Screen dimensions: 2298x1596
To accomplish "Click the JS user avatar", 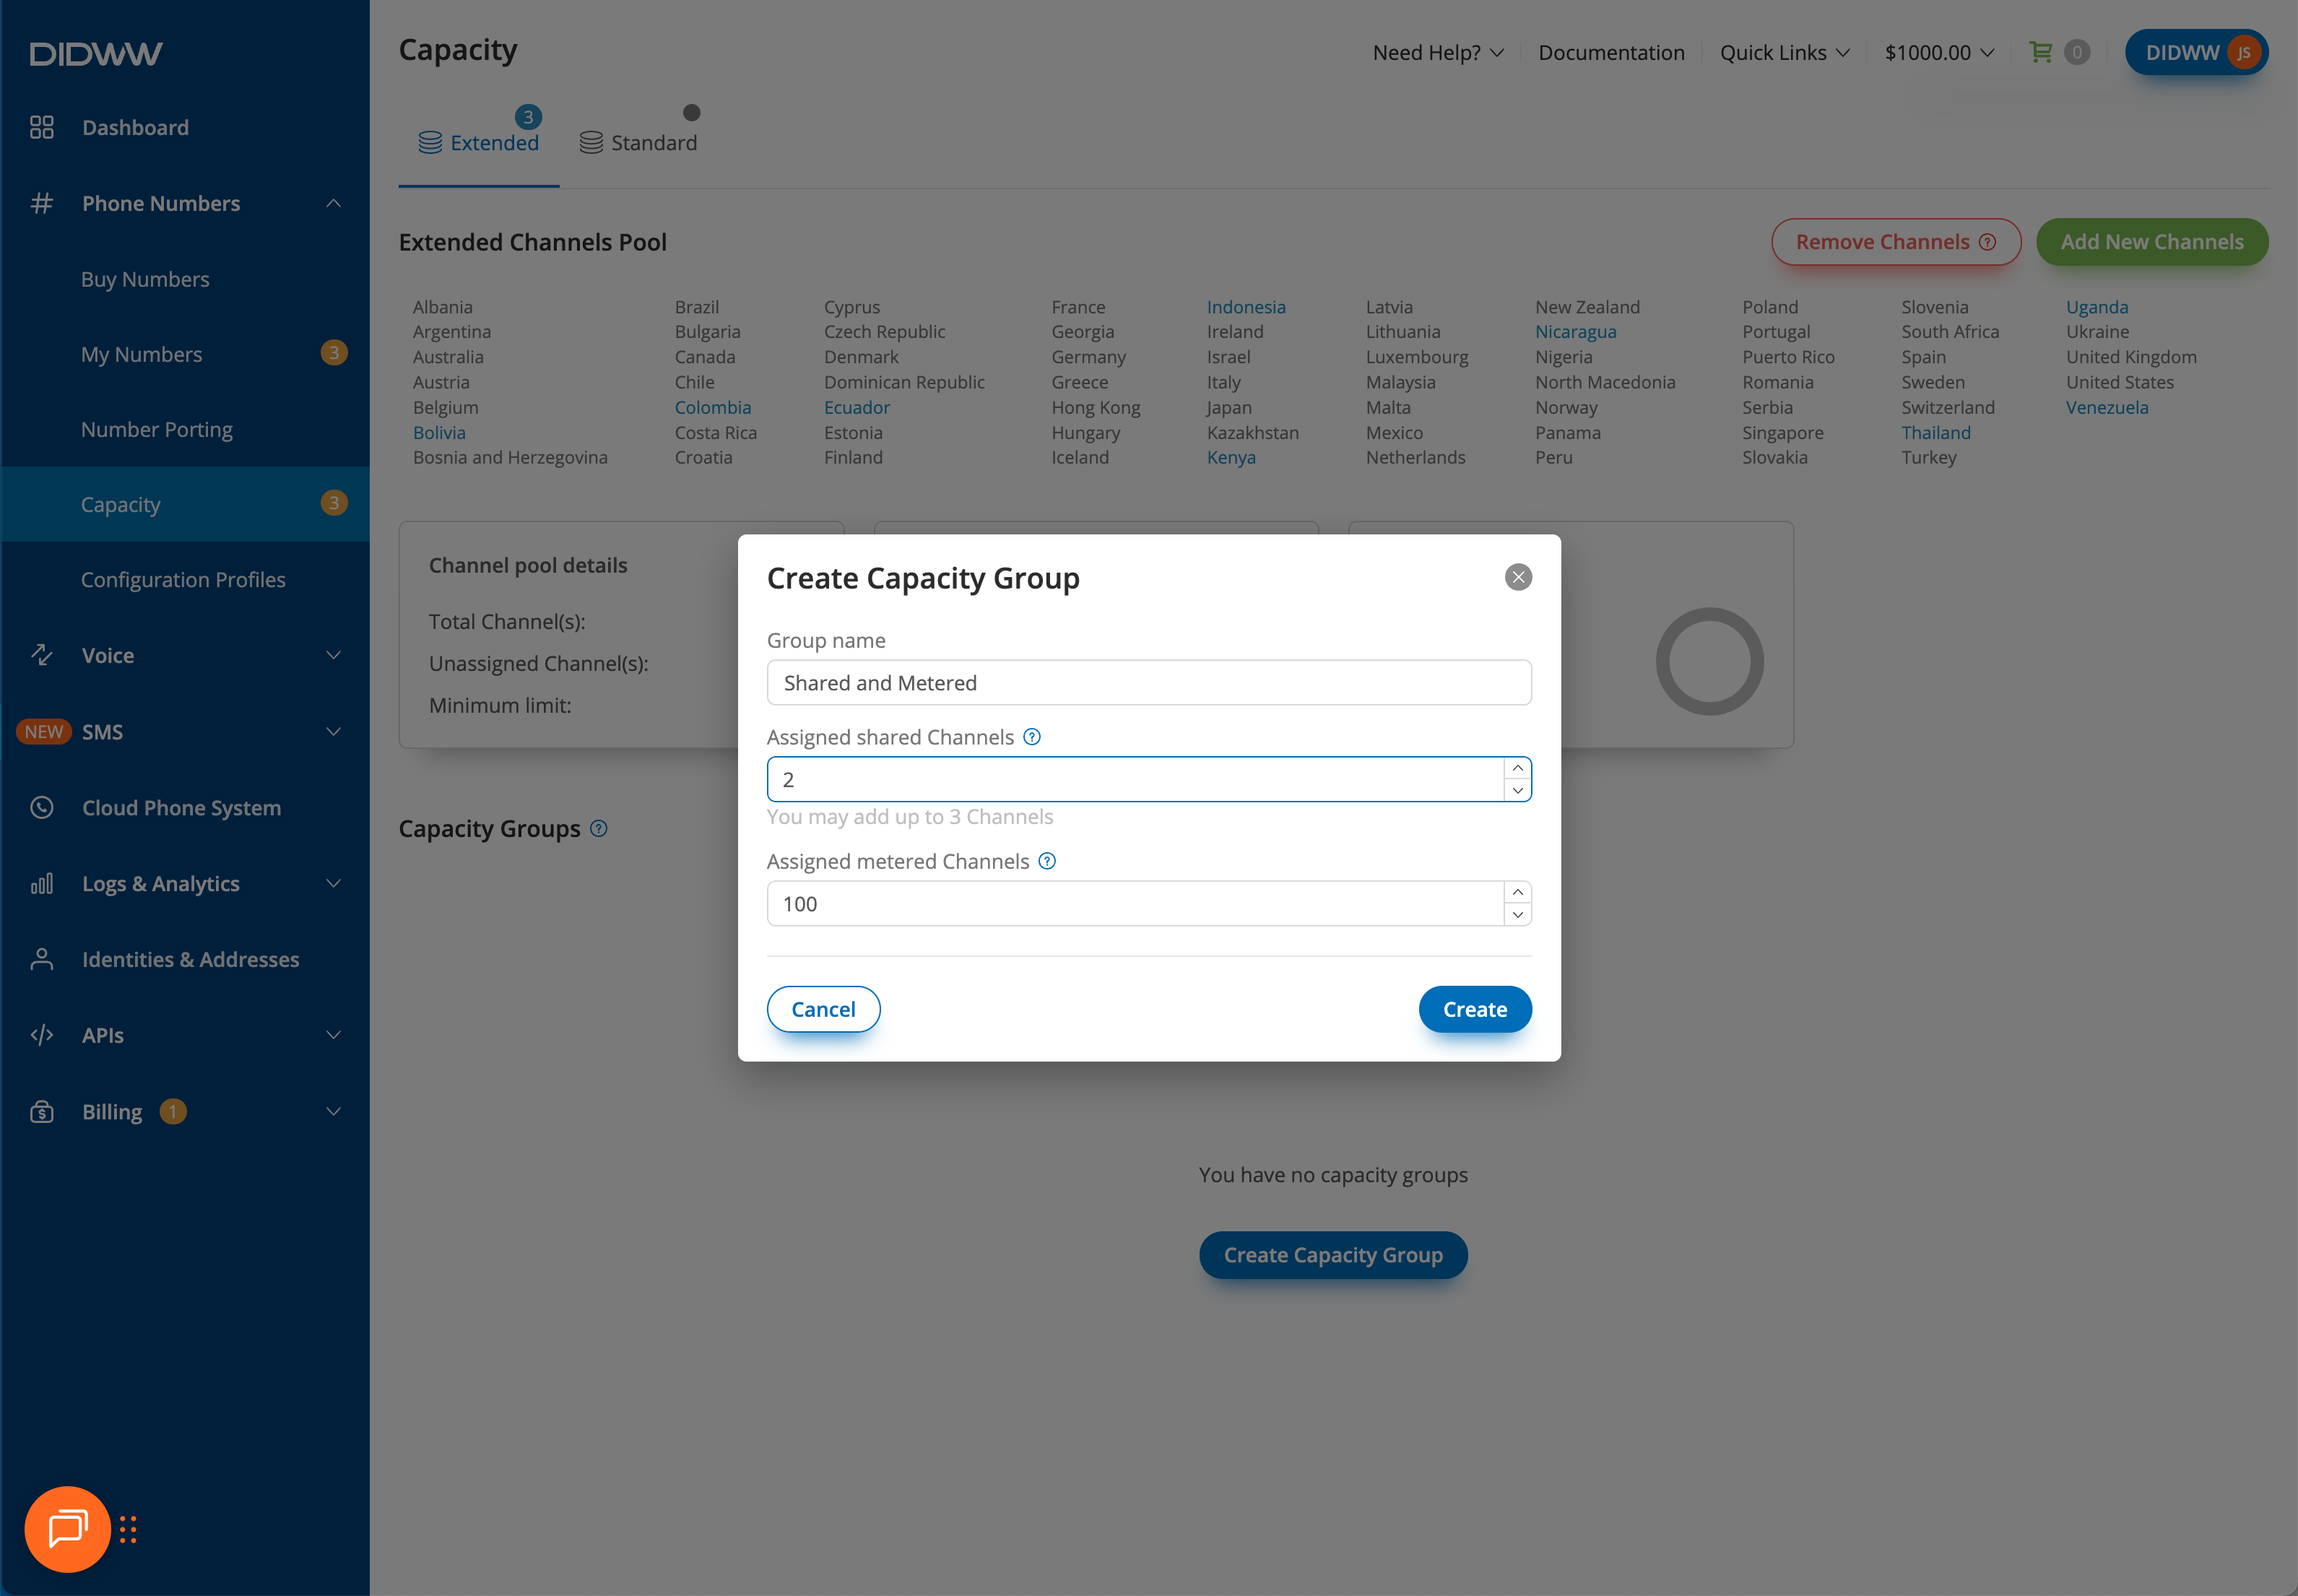I will [2243, 52].
